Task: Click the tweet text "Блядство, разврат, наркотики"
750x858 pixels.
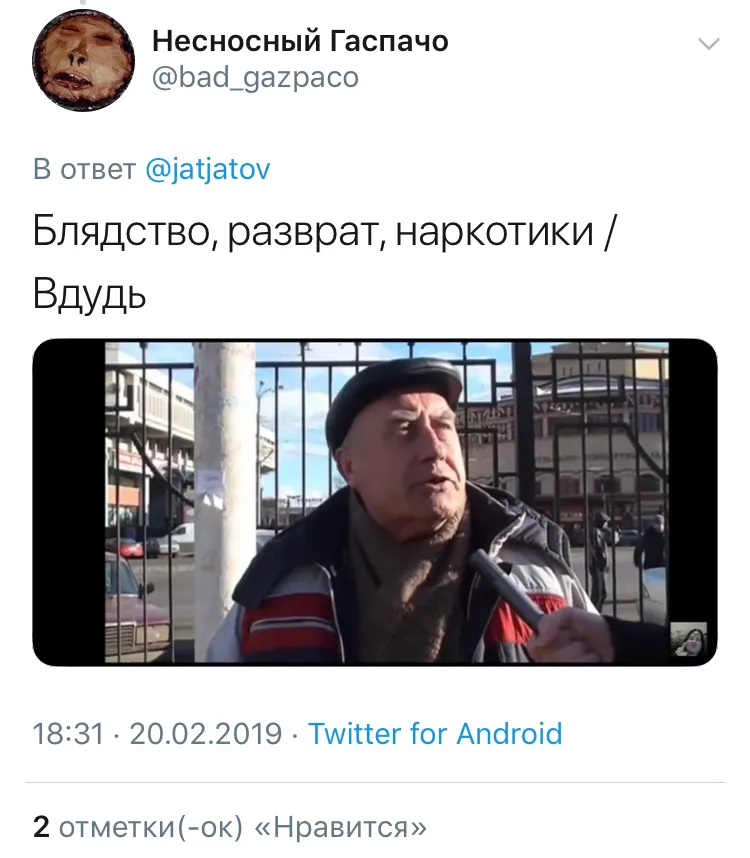Action: [x=313, y=232]
